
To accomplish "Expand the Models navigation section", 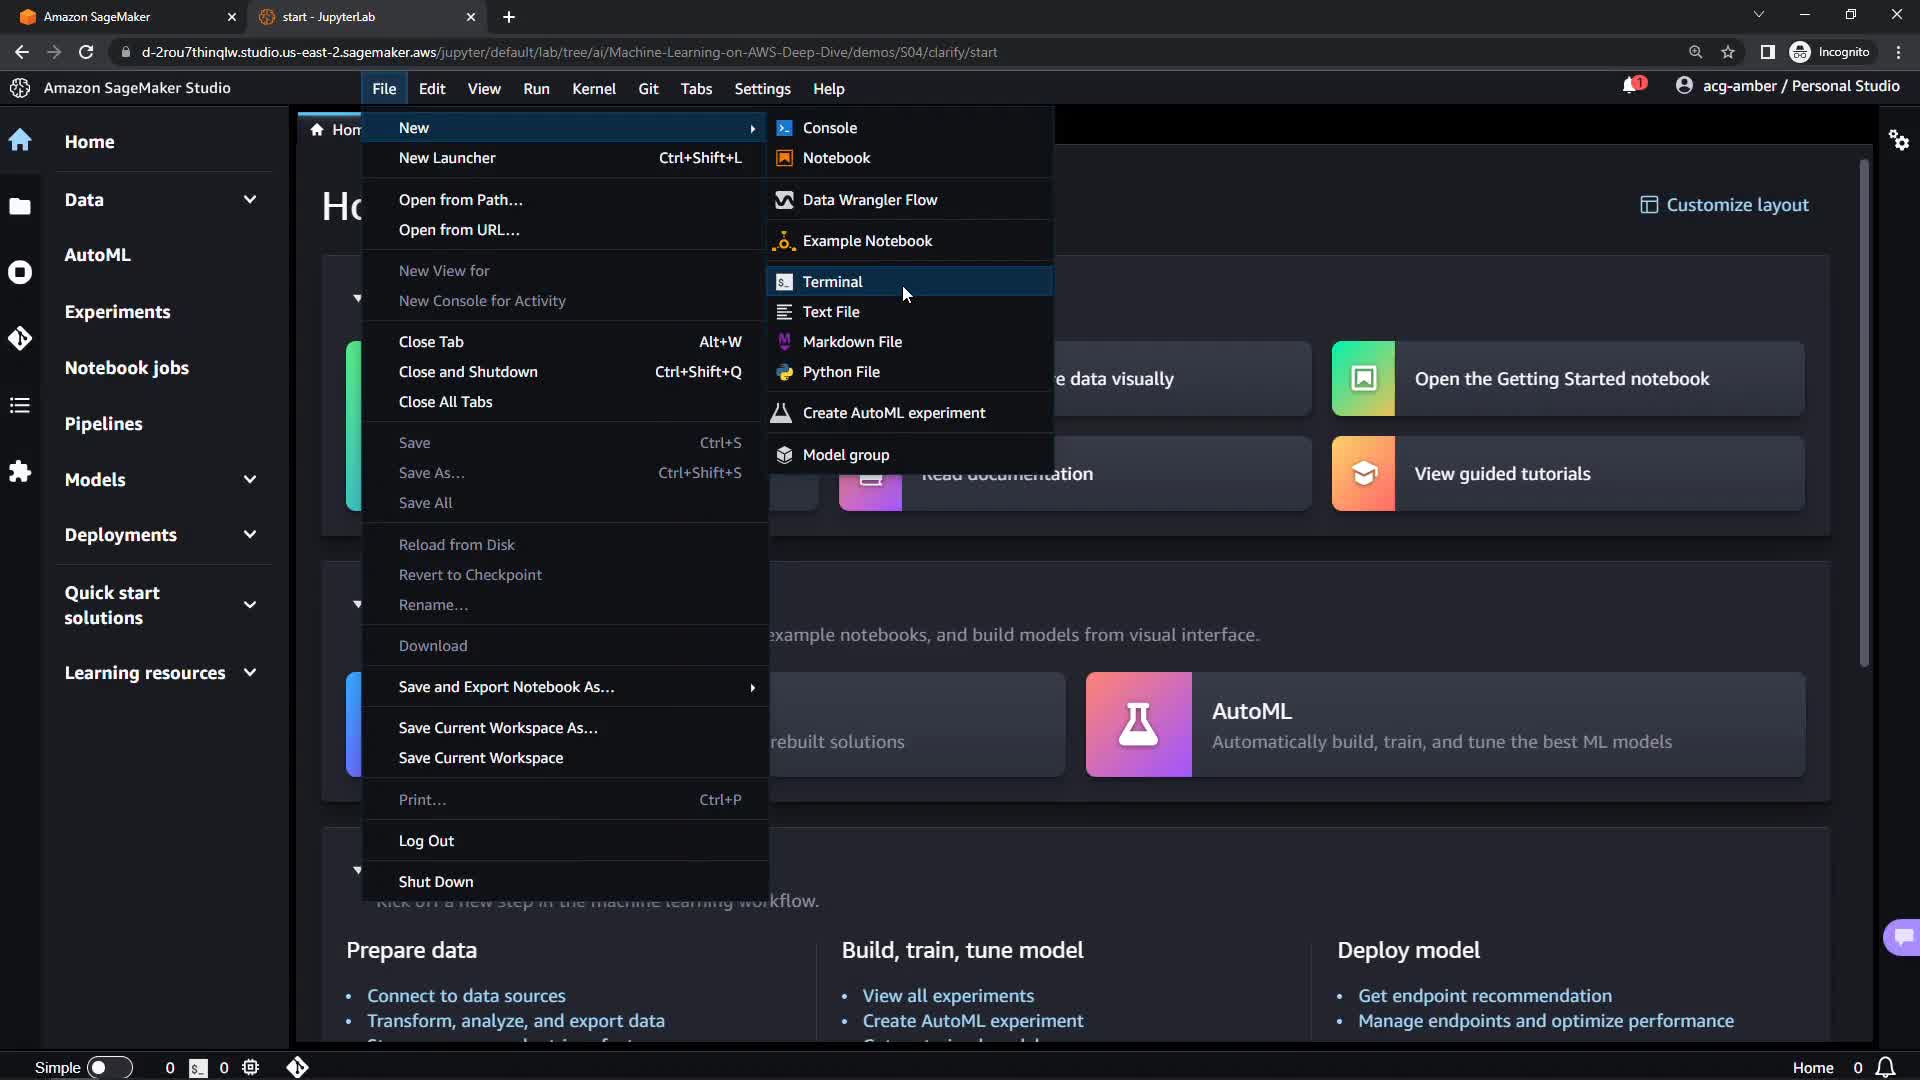I will click(249, 480).
